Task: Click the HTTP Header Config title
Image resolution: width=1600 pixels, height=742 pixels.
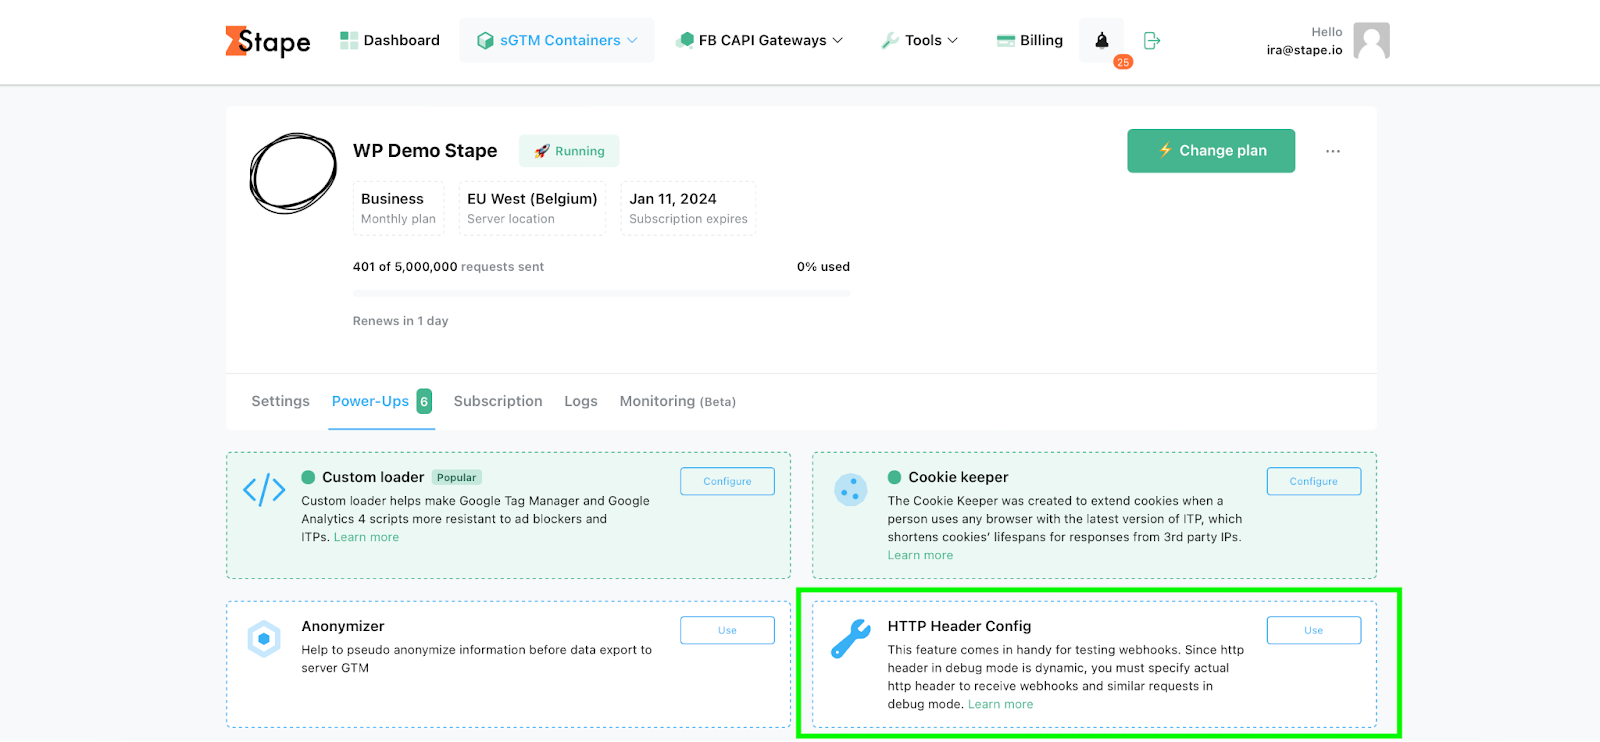Action: [x=959, y=626]
